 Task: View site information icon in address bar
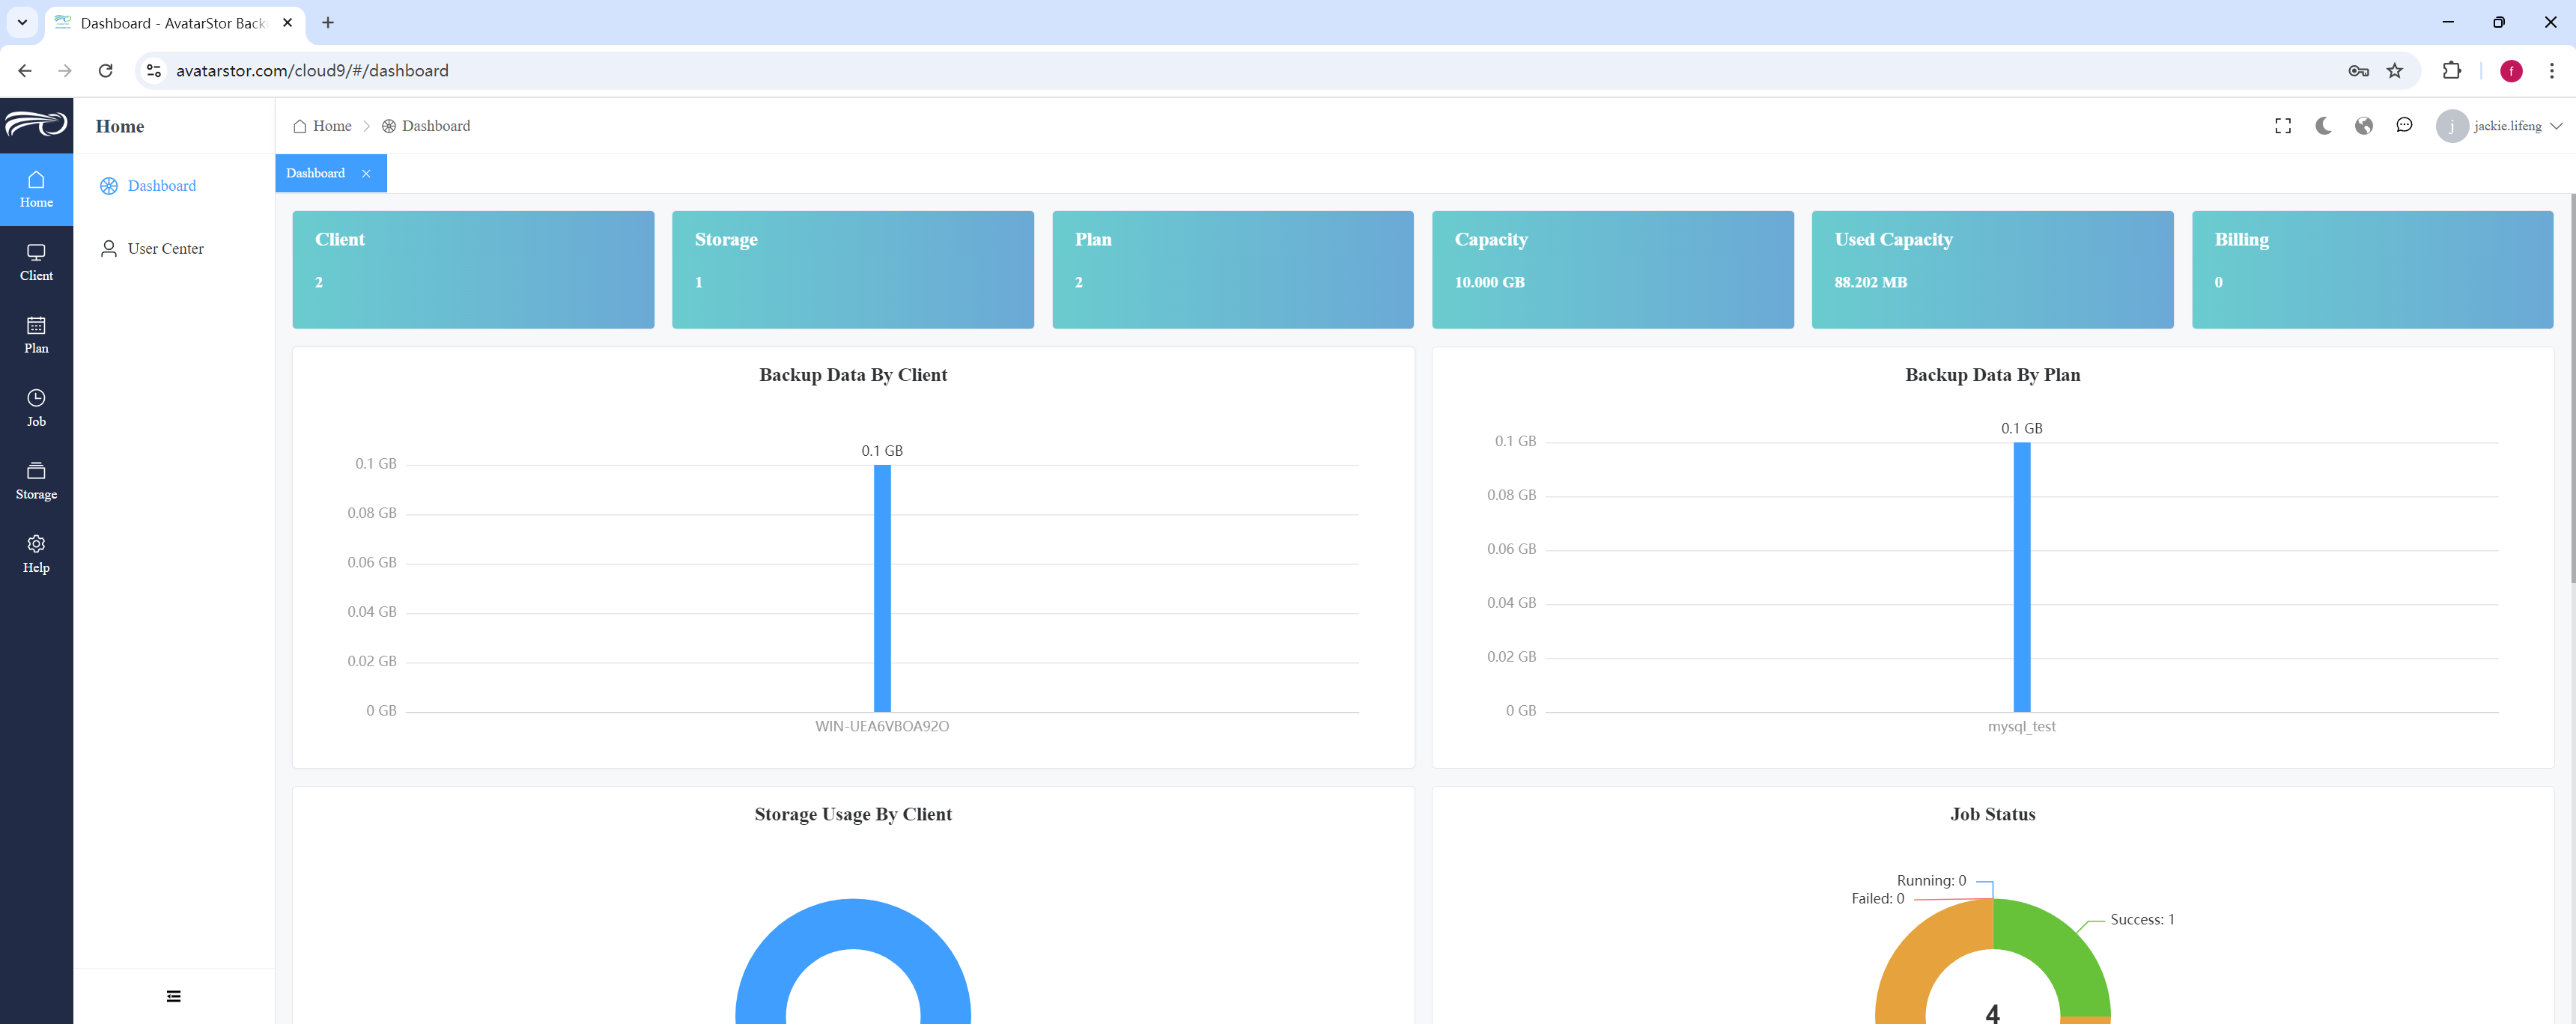154,71
